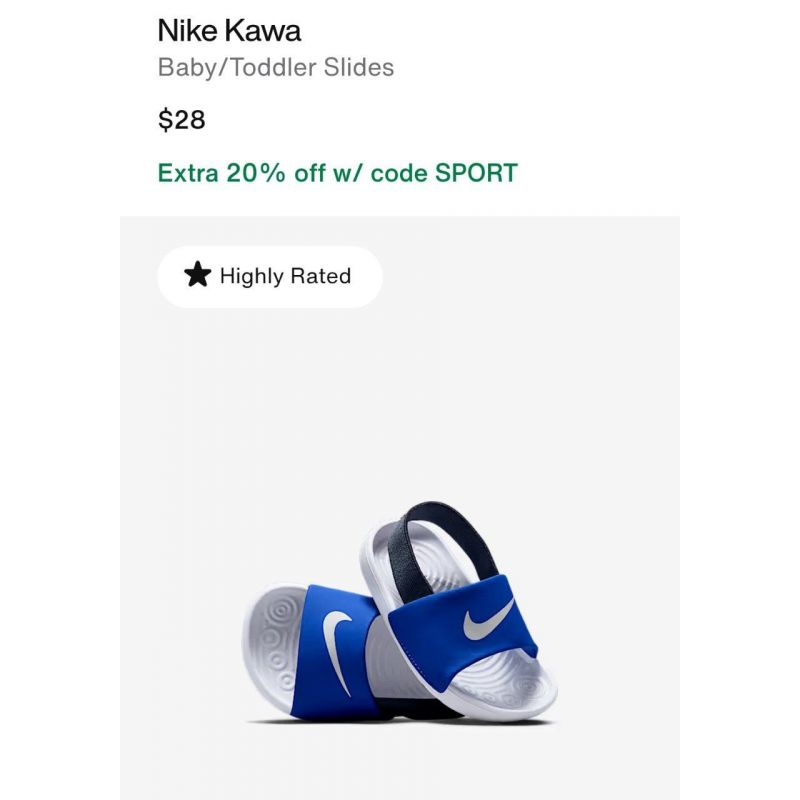This screenshot has height=800, width=800.
Task: Tap the SPORT promo code word
Action: (x=476, y=173)
